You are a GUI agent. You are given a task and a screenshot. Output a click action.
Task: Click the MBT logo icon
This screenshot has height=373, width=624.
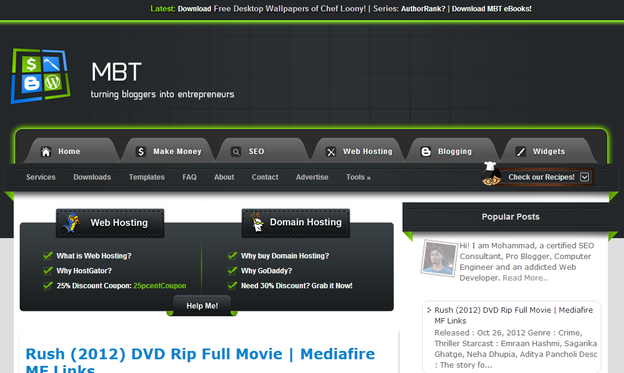[41, 76]
